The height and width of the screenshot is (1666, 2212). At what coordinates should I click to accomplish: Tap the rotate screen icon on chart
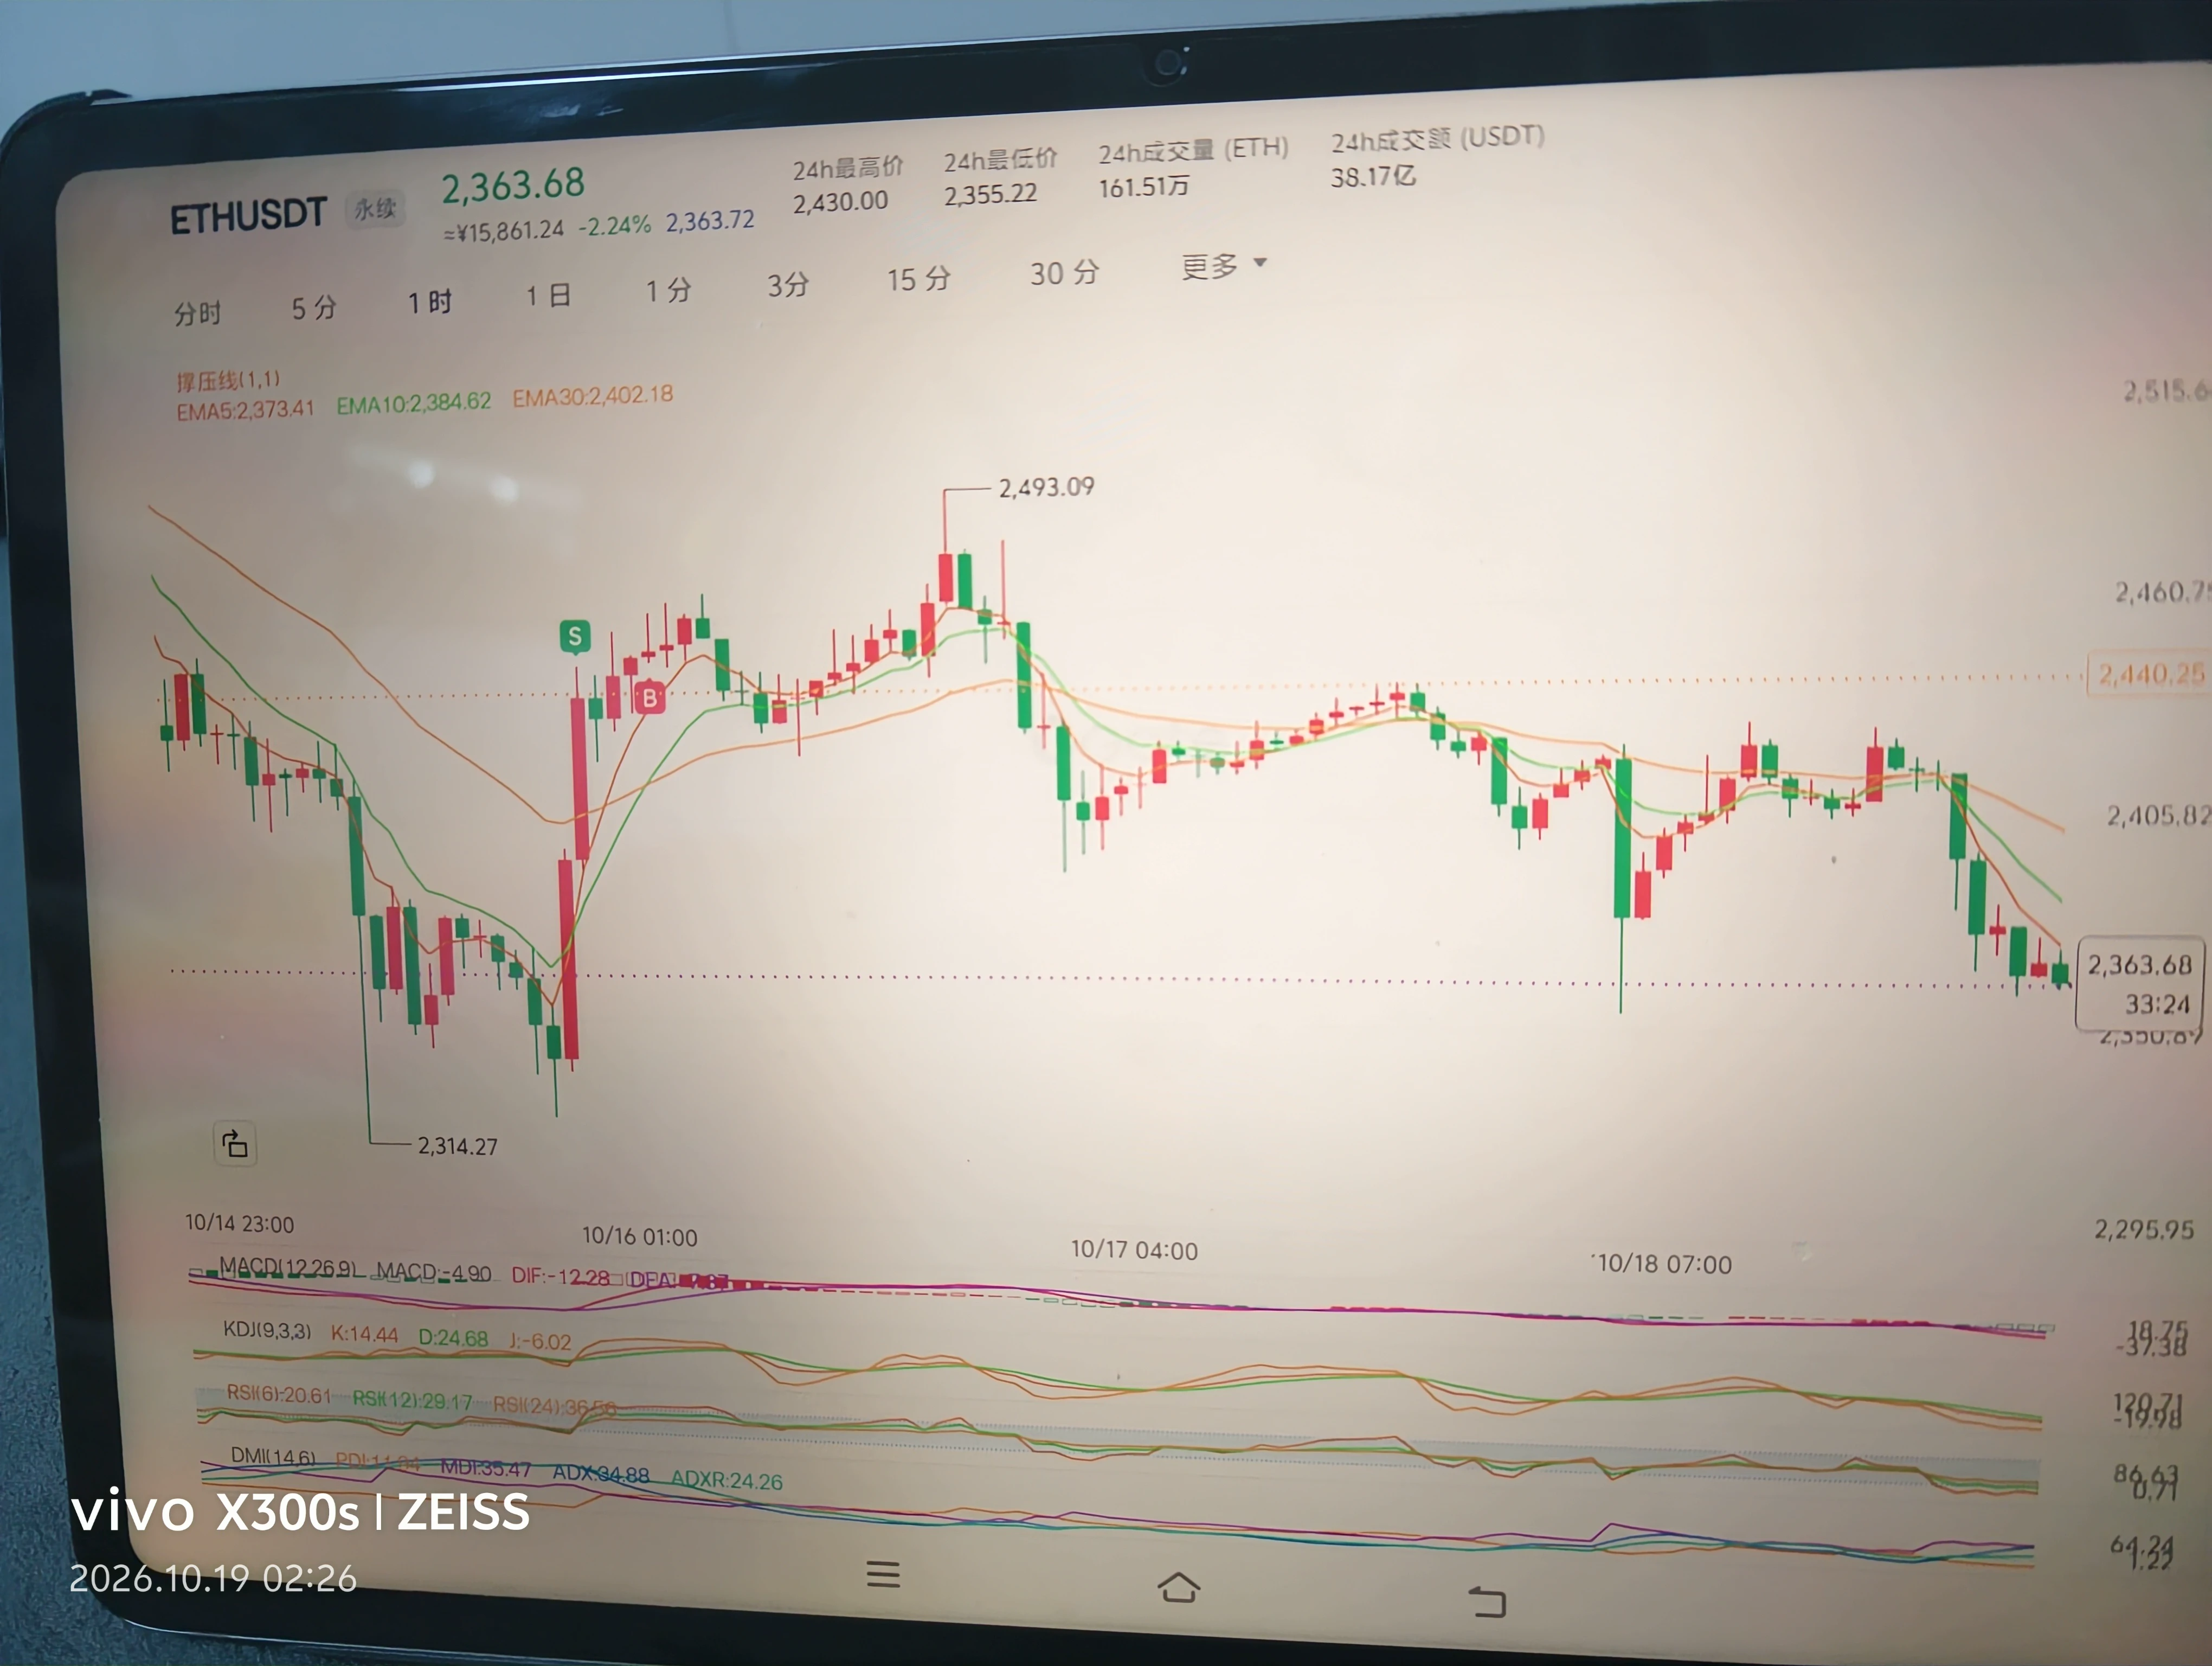(x=235, y=1144)
